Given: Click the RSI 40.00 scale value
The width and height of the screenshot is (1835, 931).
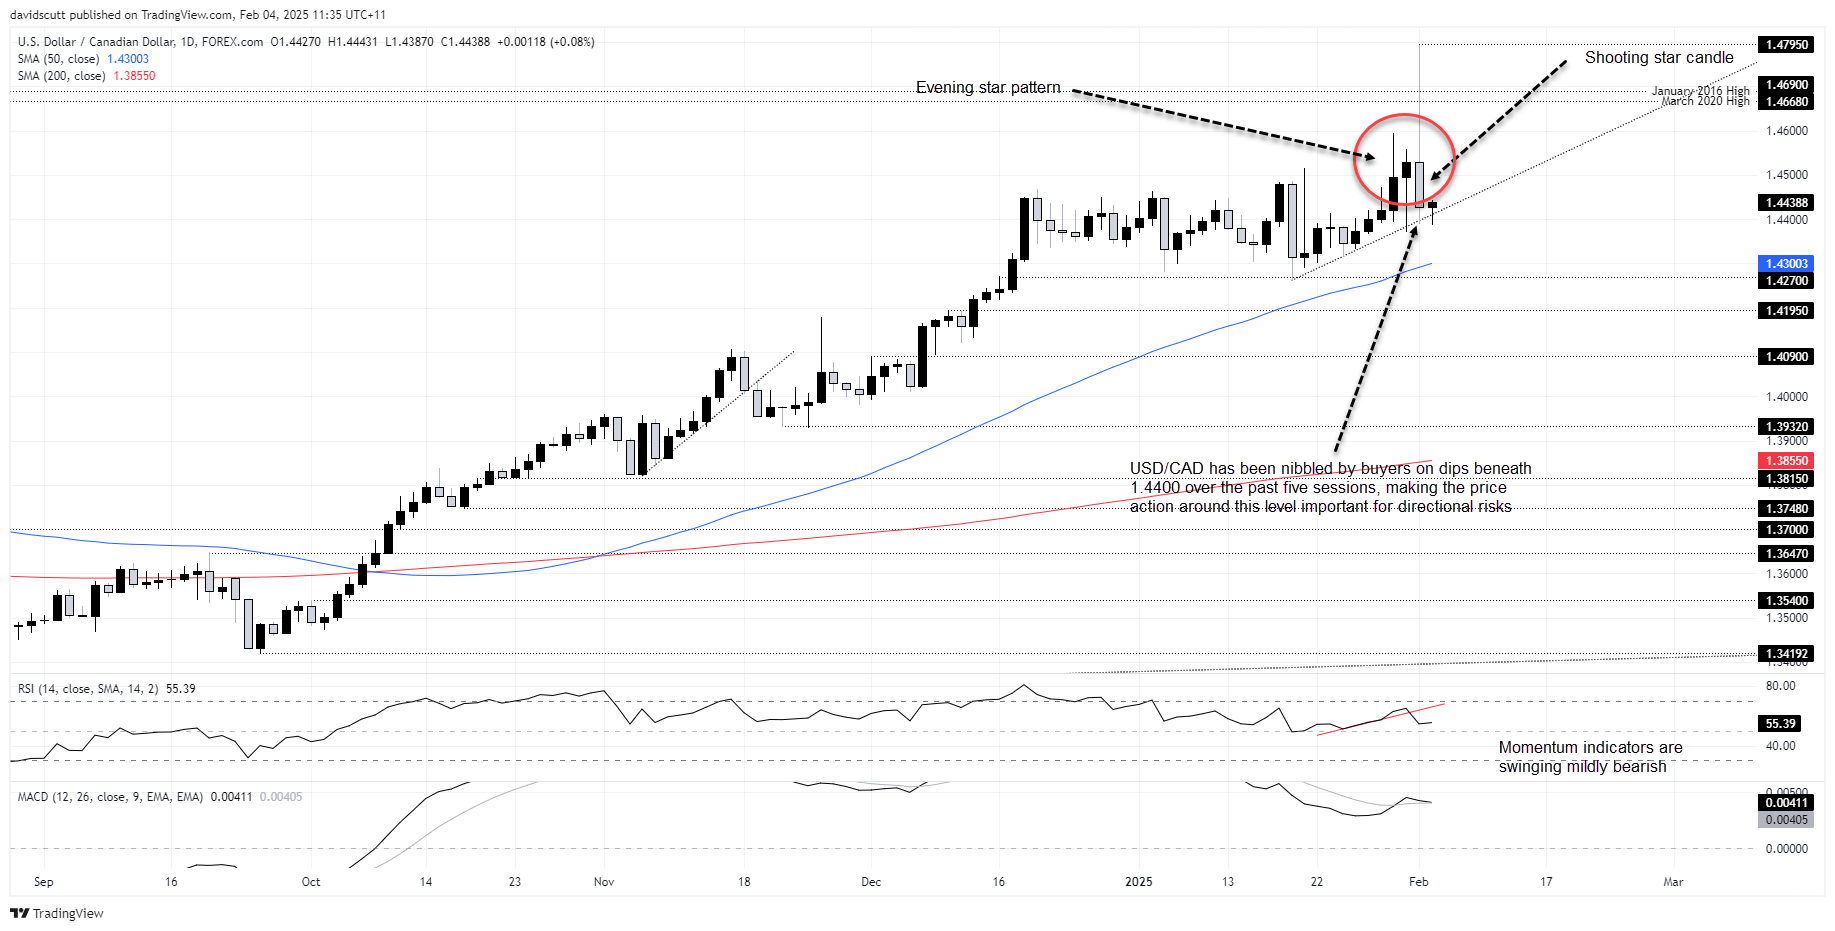Looking at the screenshot, I should coord(1781,746).
